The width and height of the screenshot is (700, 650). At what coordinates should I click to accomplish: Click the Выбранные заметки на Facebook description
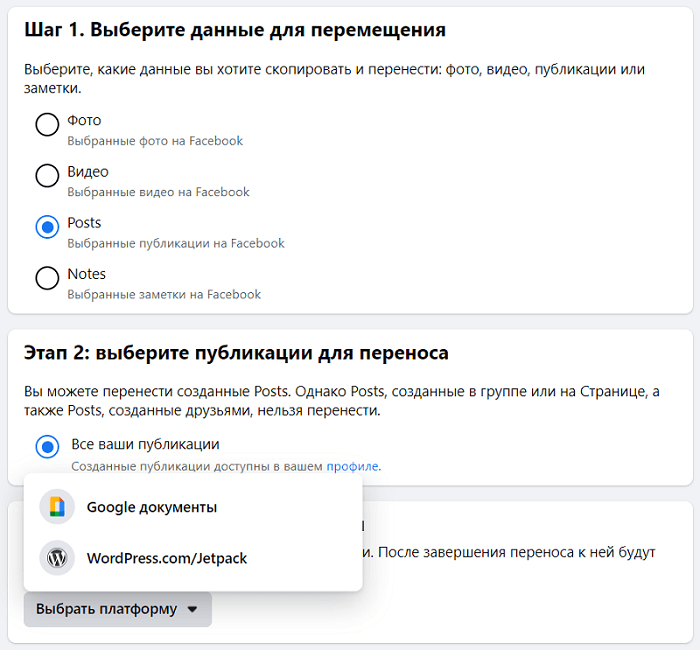(164, 295)
